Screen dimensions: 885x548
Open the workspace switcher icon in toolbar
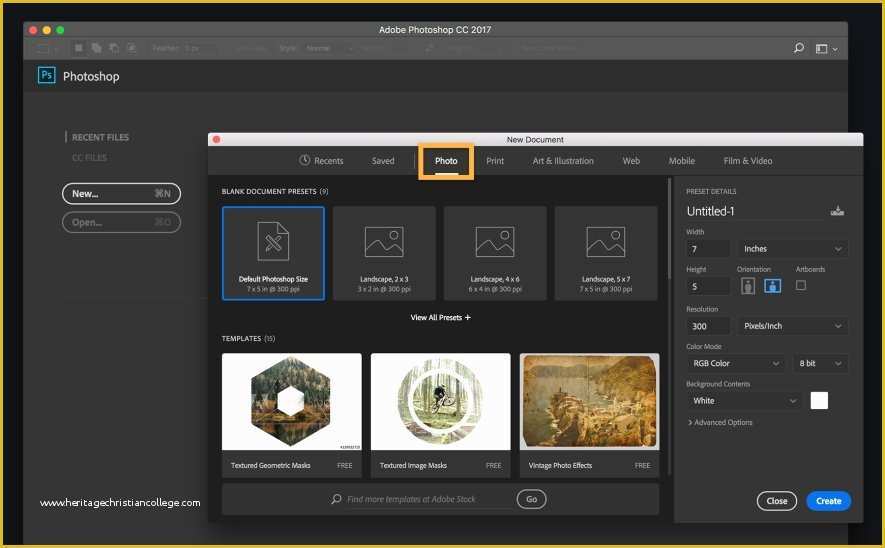point(826,49)
